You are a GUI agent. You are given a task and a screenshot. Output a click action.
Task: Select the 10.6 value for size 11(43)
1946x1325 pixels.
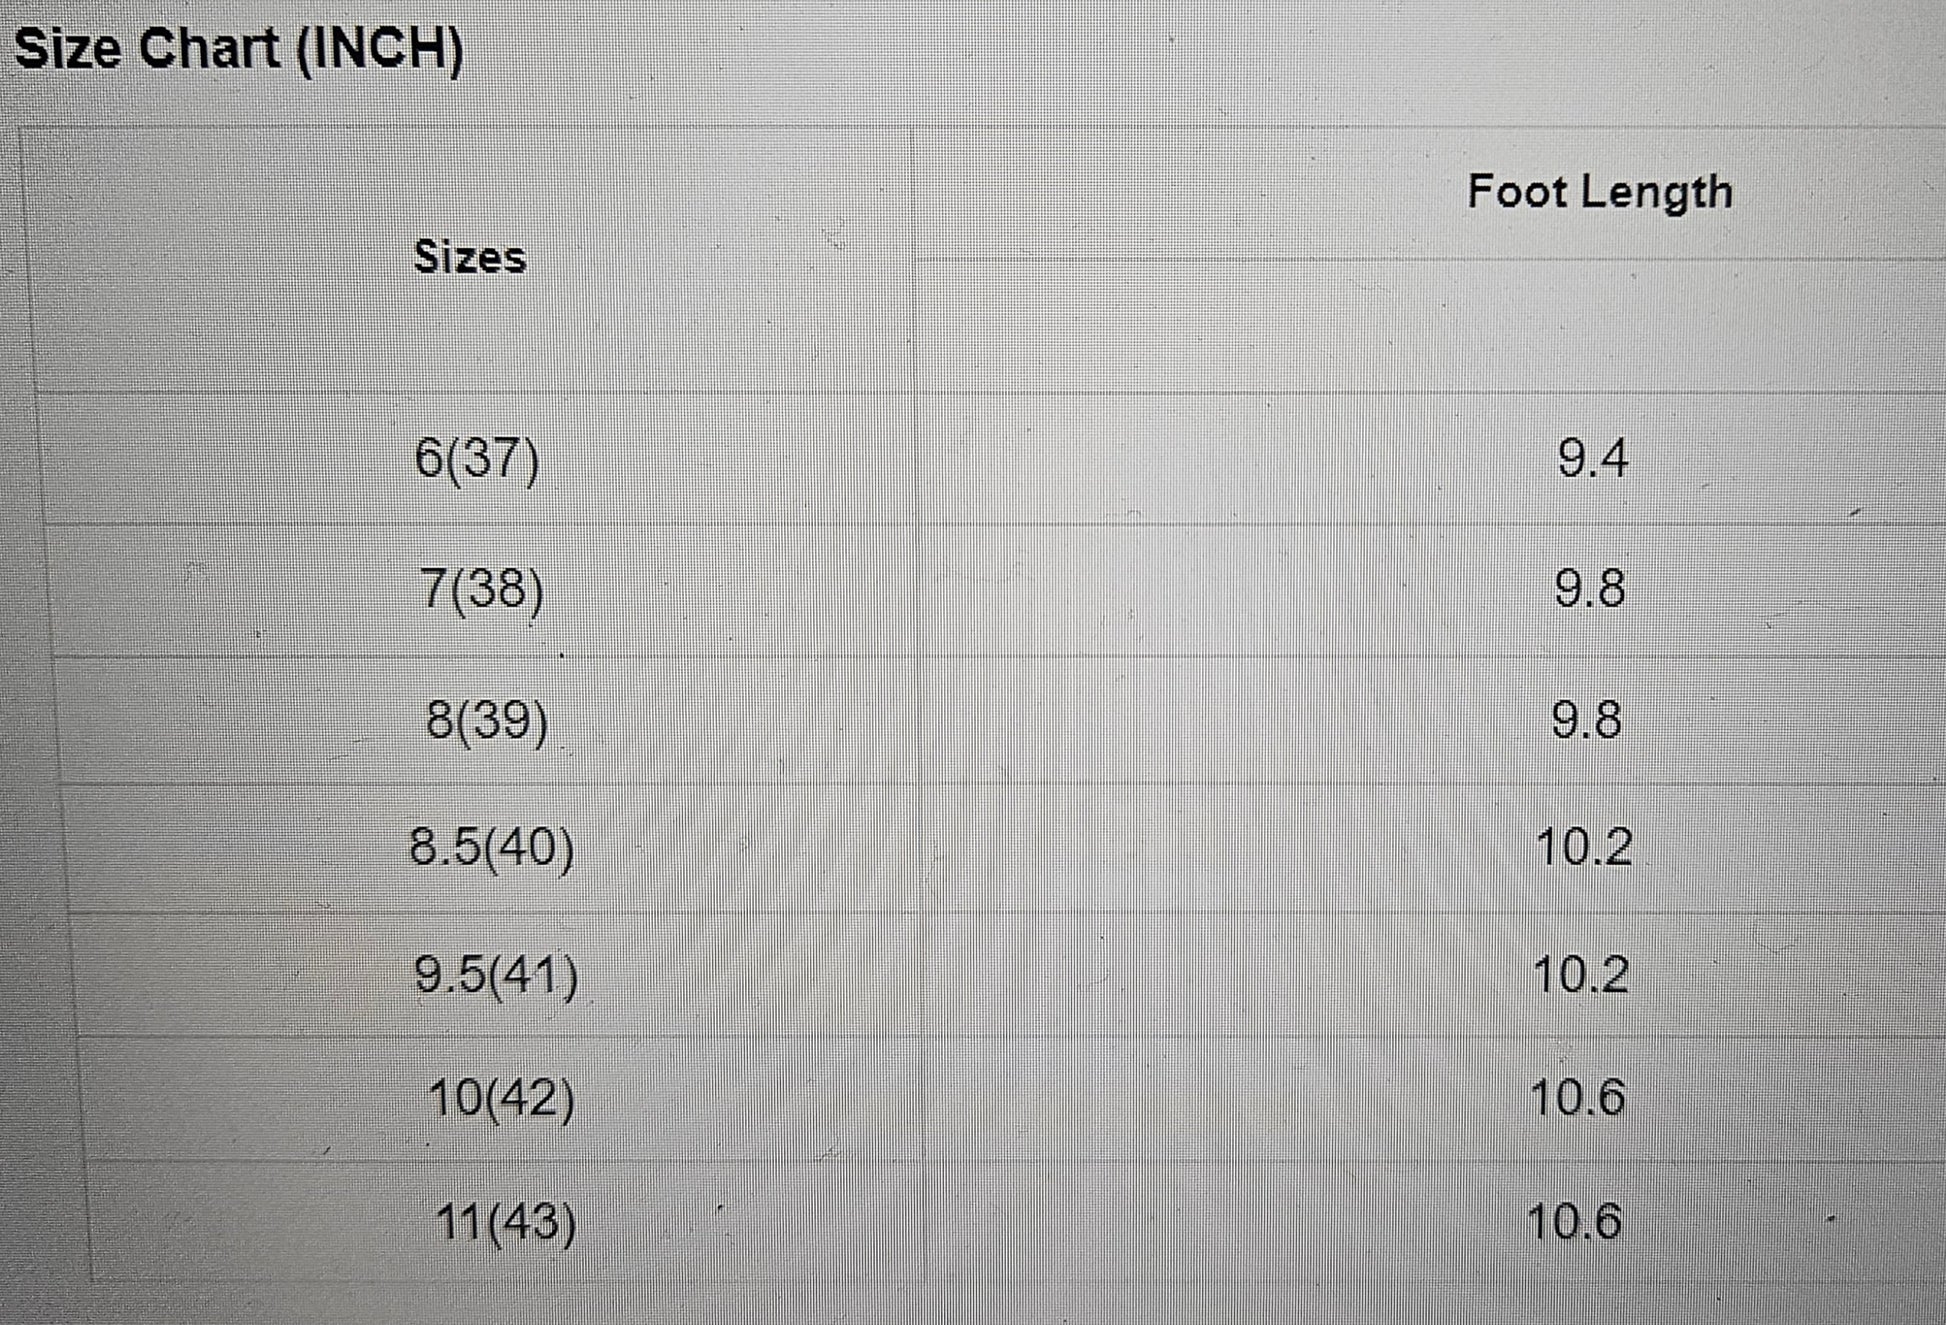click(1575, 1222)
